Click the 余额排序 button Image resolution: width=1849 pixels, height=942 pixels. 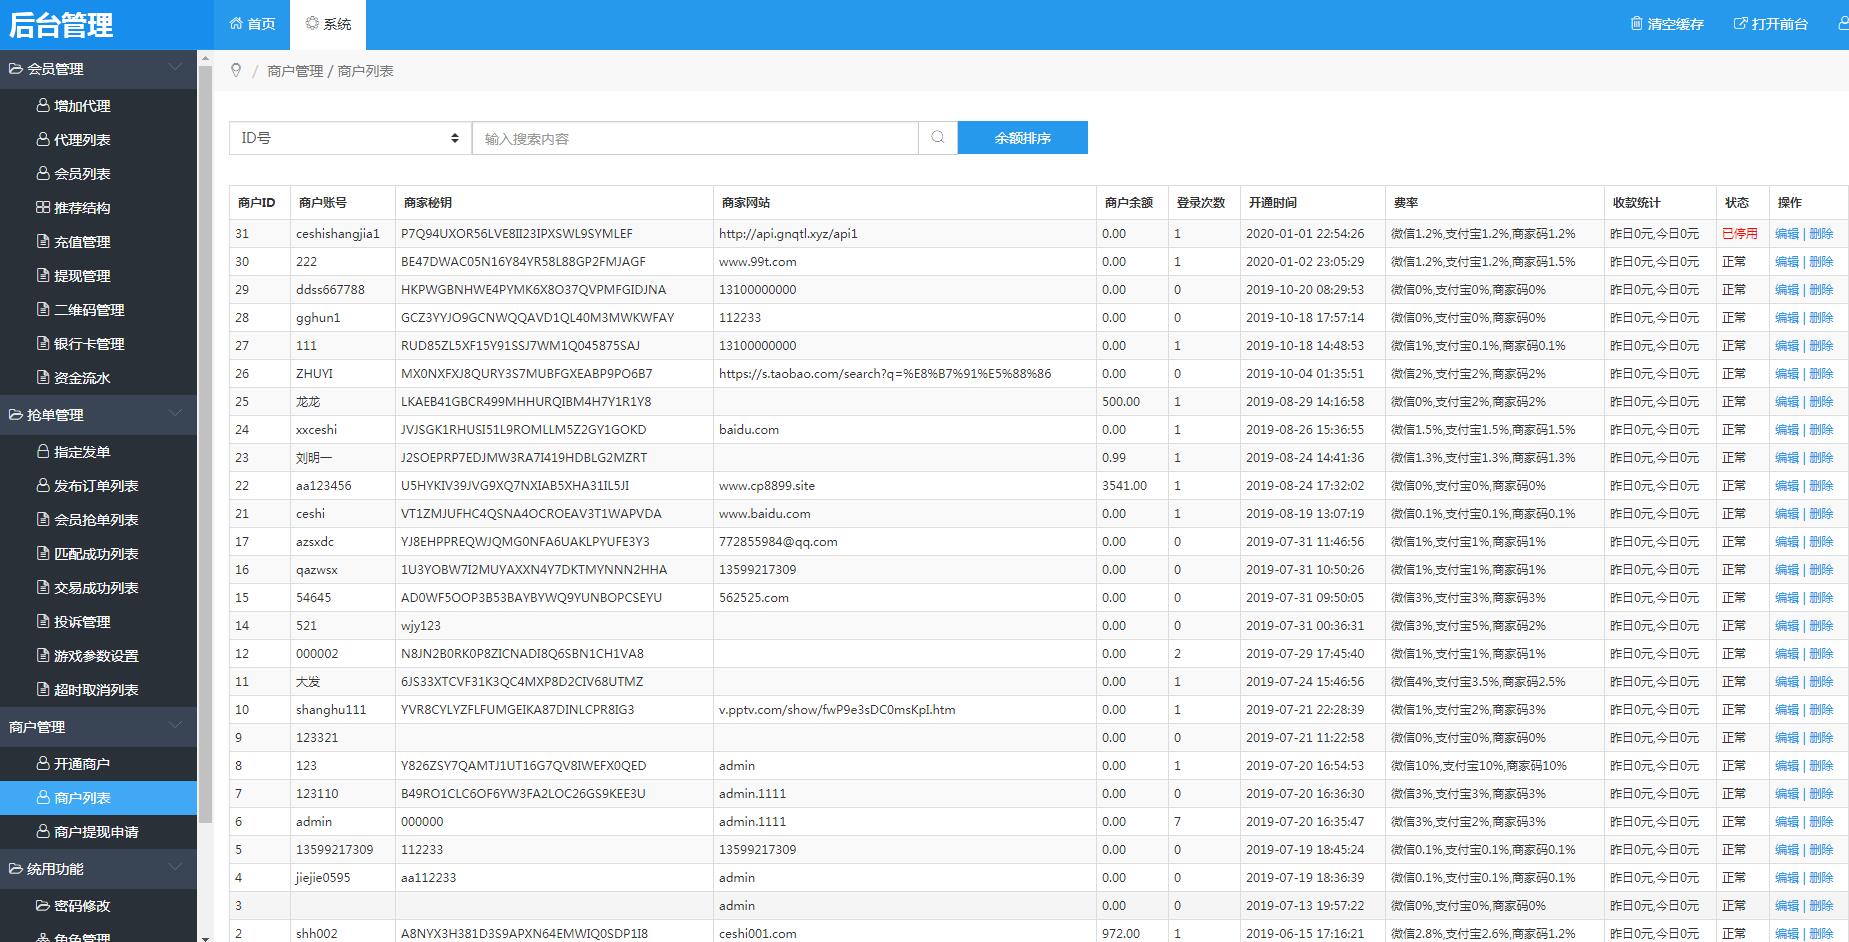(x=1022, y=138)
